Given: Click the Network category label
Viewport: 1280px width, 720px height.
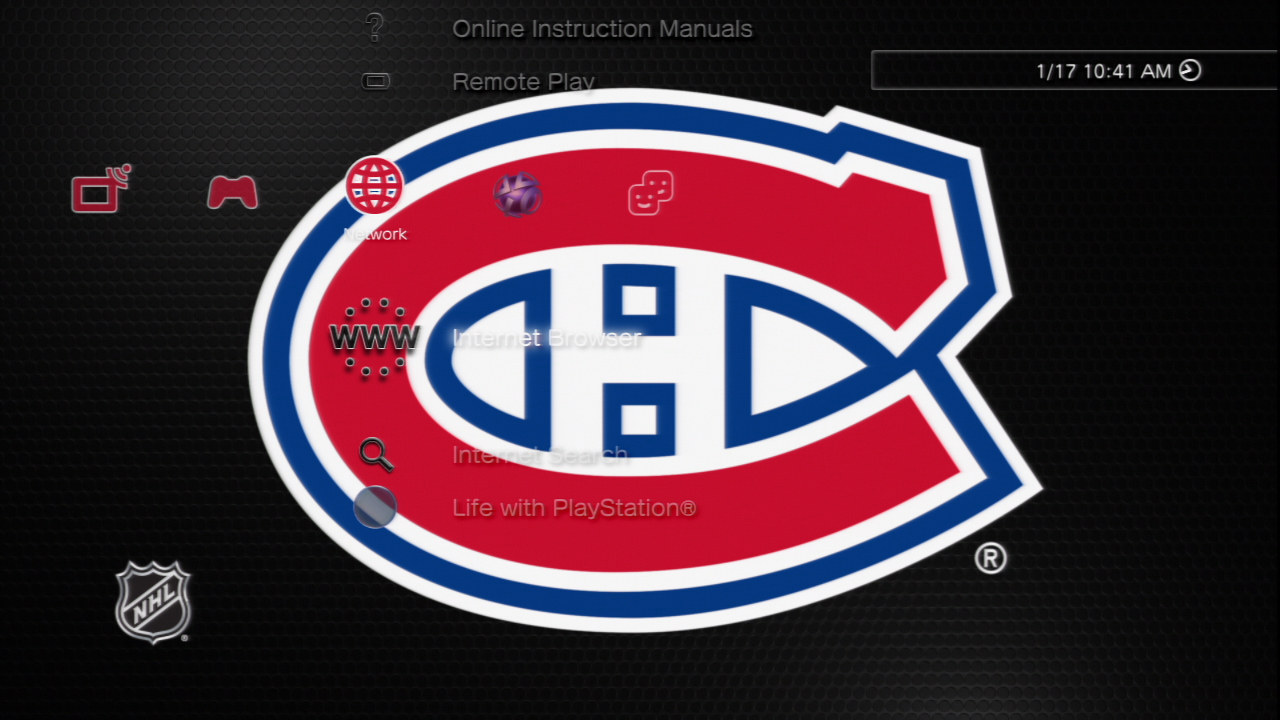Looking at the screenshot, I should pos(375,234).
